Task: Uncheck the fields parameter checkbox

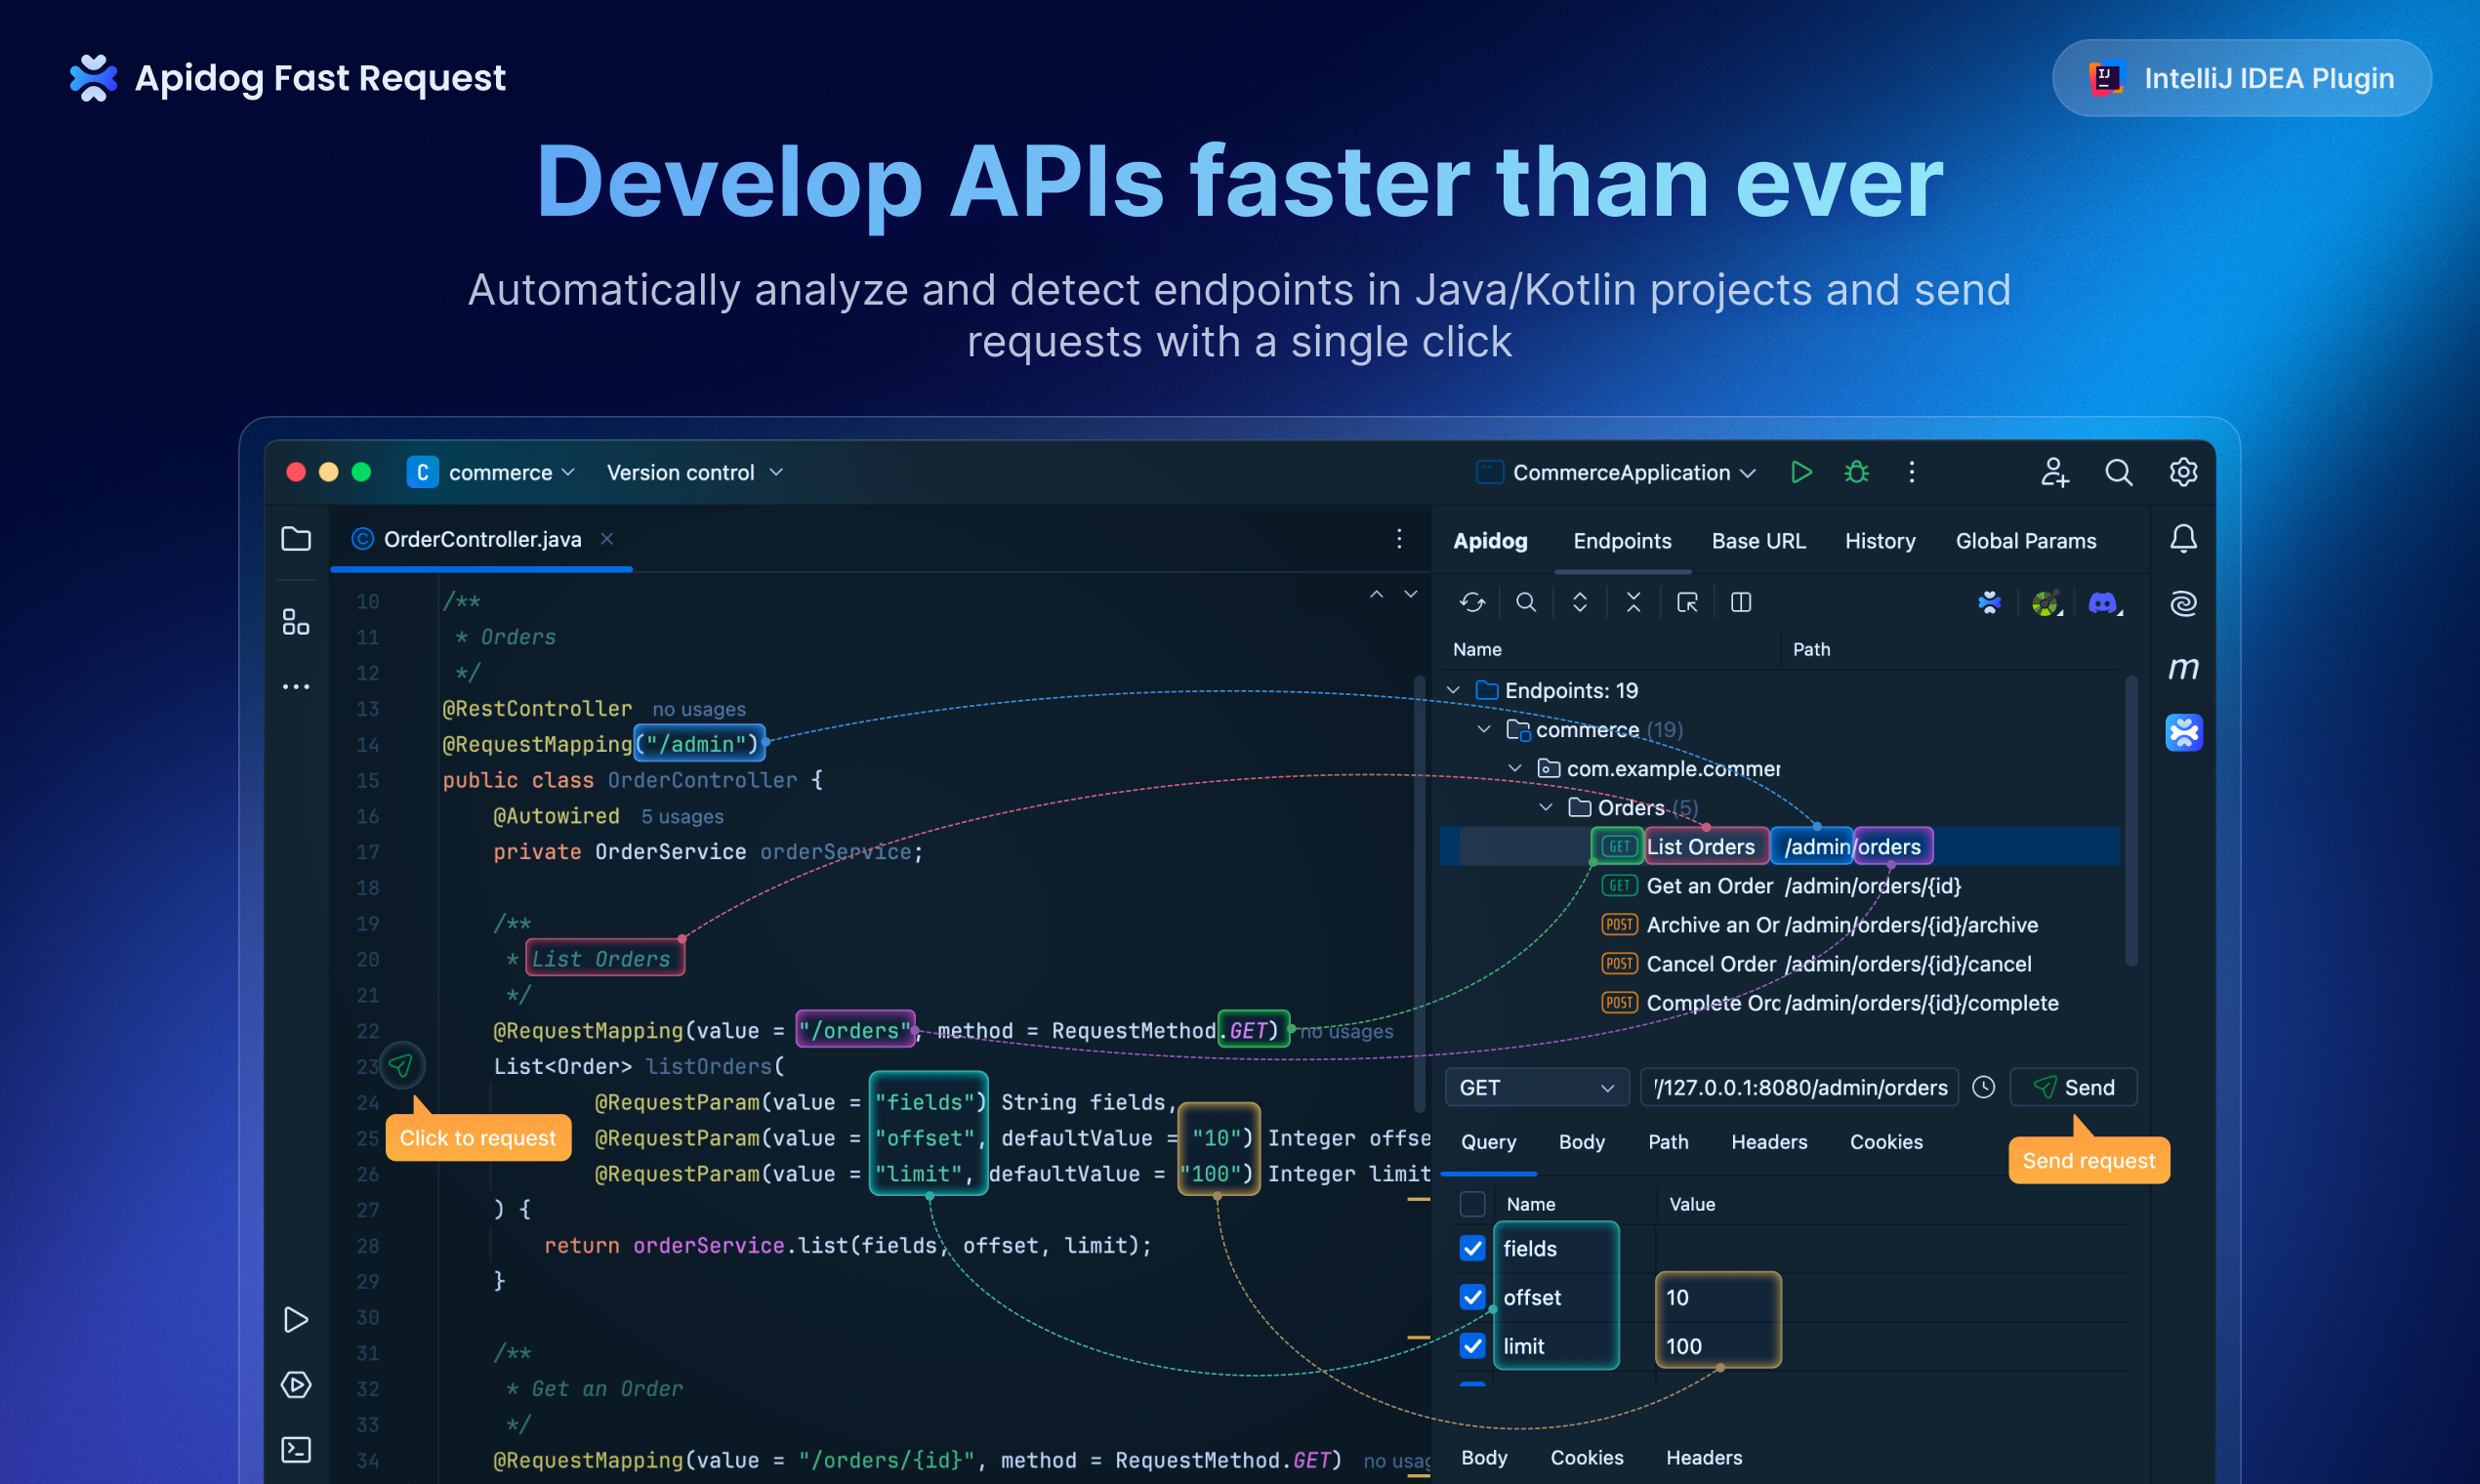Action: pos(1472,1248)
